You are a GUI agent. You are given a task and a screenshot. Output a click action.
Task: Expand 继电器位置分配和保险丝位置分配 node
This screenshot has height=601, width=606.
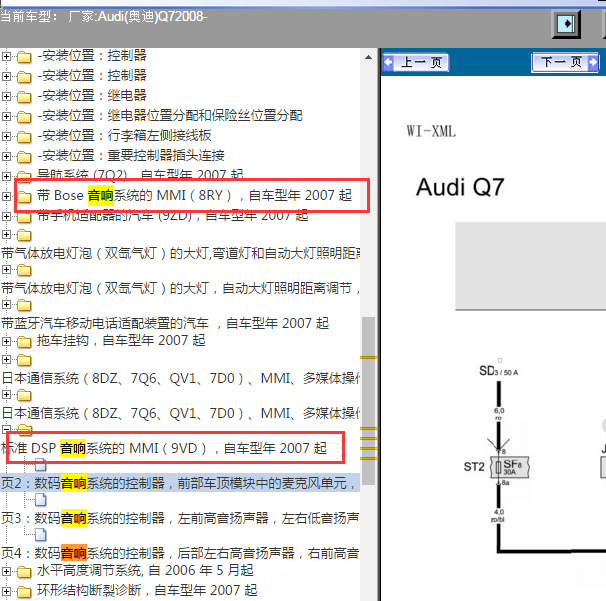click(x=6, y=116)
